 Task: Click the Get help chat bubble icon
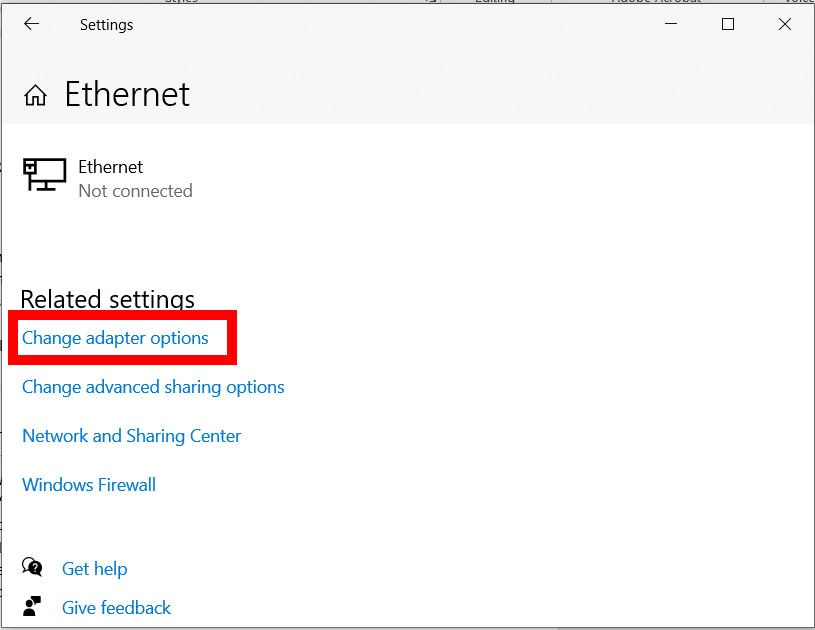33,568
